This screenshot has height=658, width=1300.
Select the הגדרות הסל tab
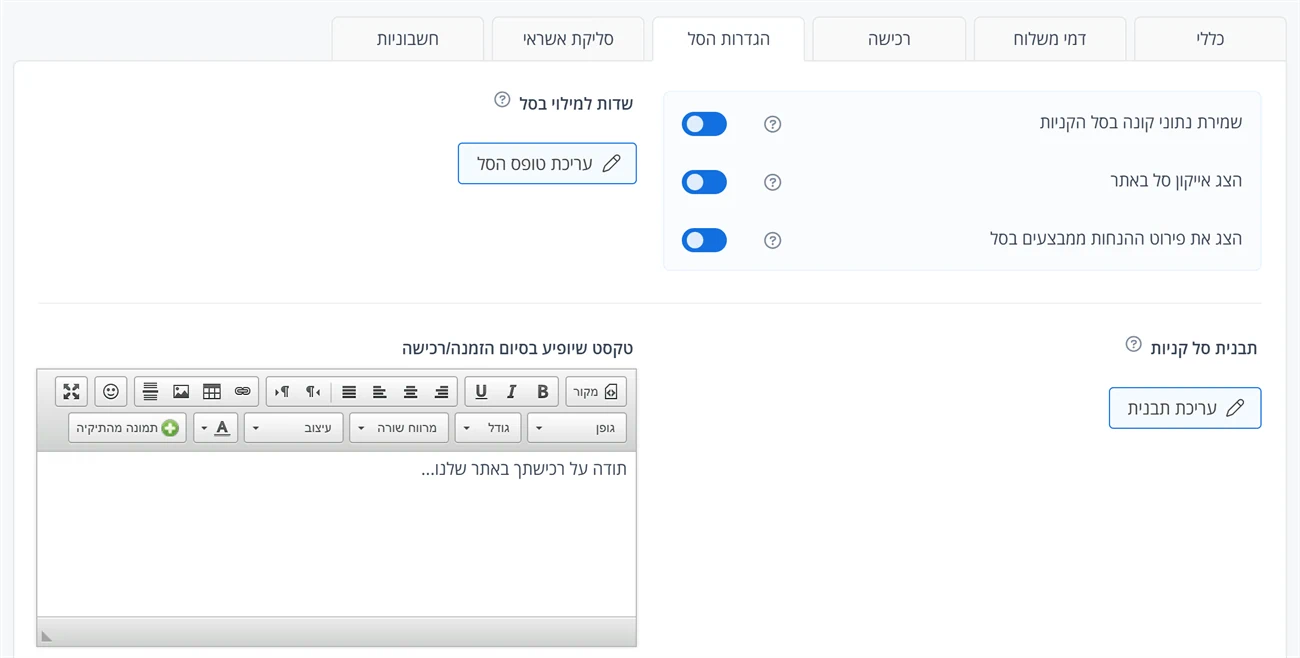[728, 40]
